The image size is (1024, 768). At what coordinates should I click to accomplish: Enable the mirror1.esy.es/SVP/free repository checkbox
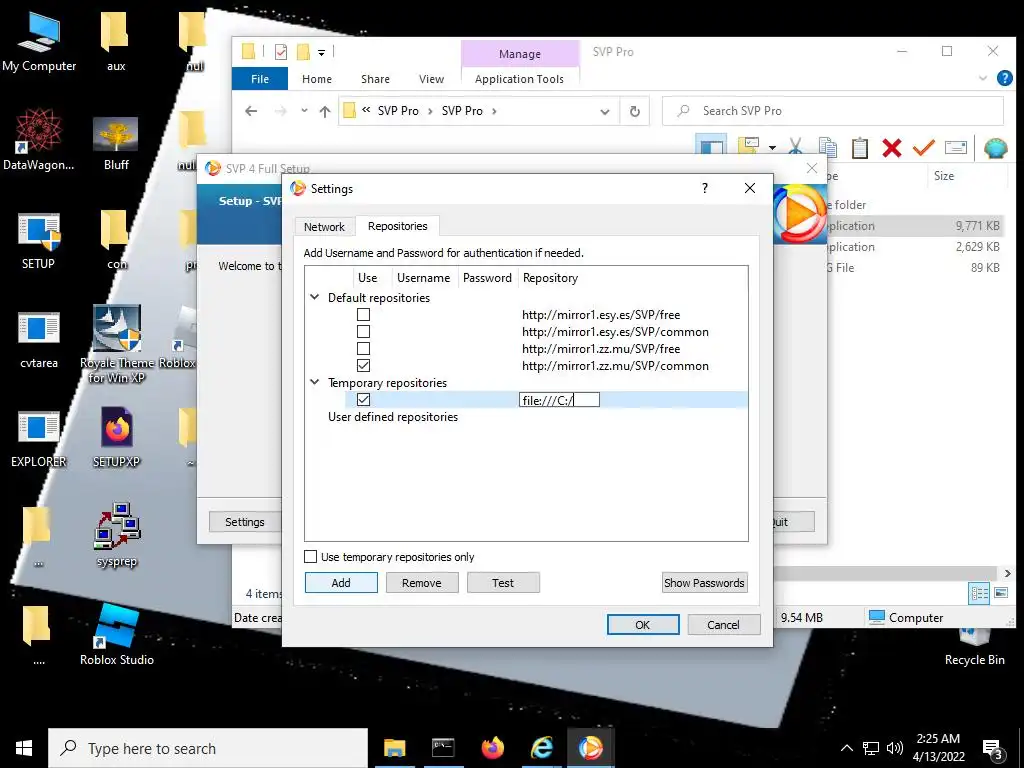pyautogui.click(x=363, y=315)
